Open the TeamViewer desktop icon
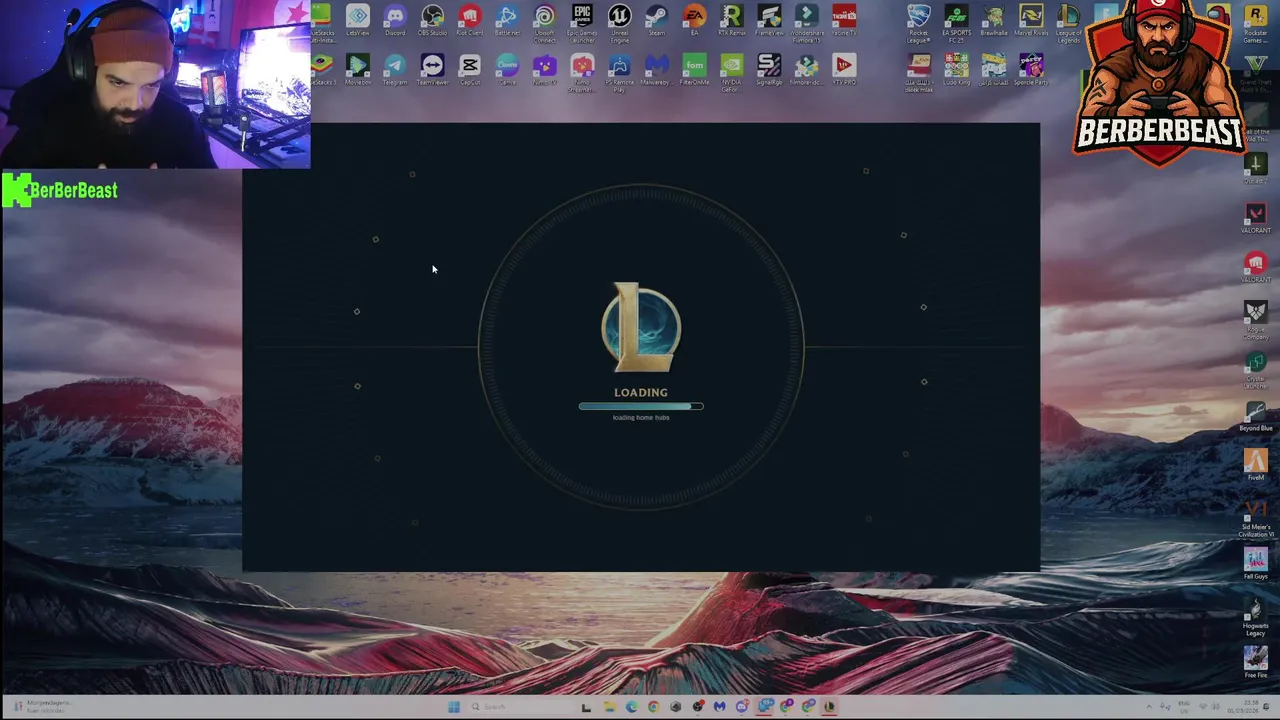The image size is (1280, 720). tap(432, 70)
